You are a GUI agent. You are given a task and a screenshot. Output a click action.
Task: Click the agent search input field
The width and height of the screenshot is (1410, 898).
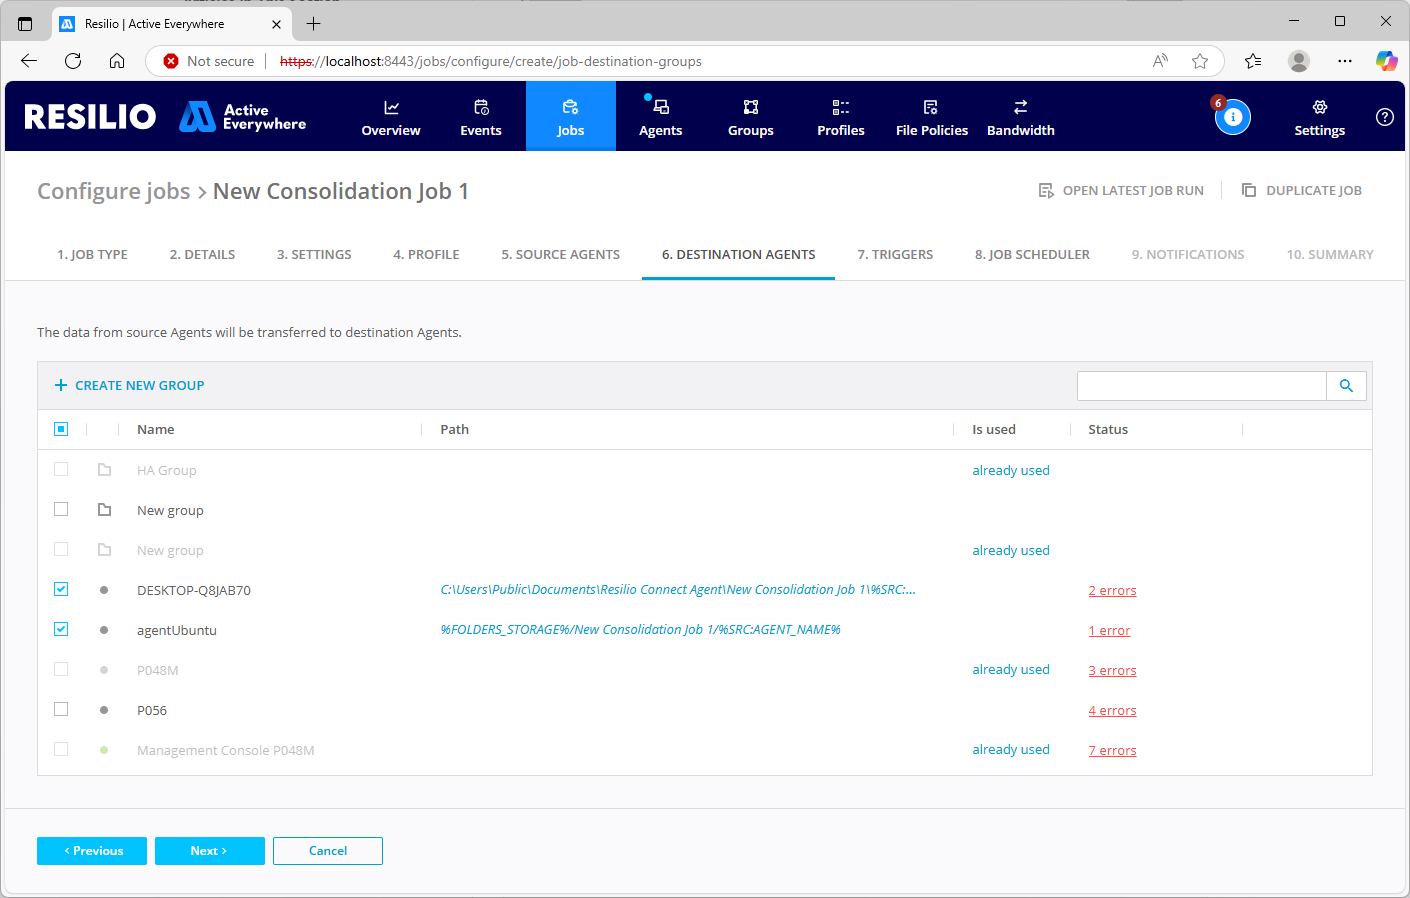pyautogui.click(x=1201, y=386)
